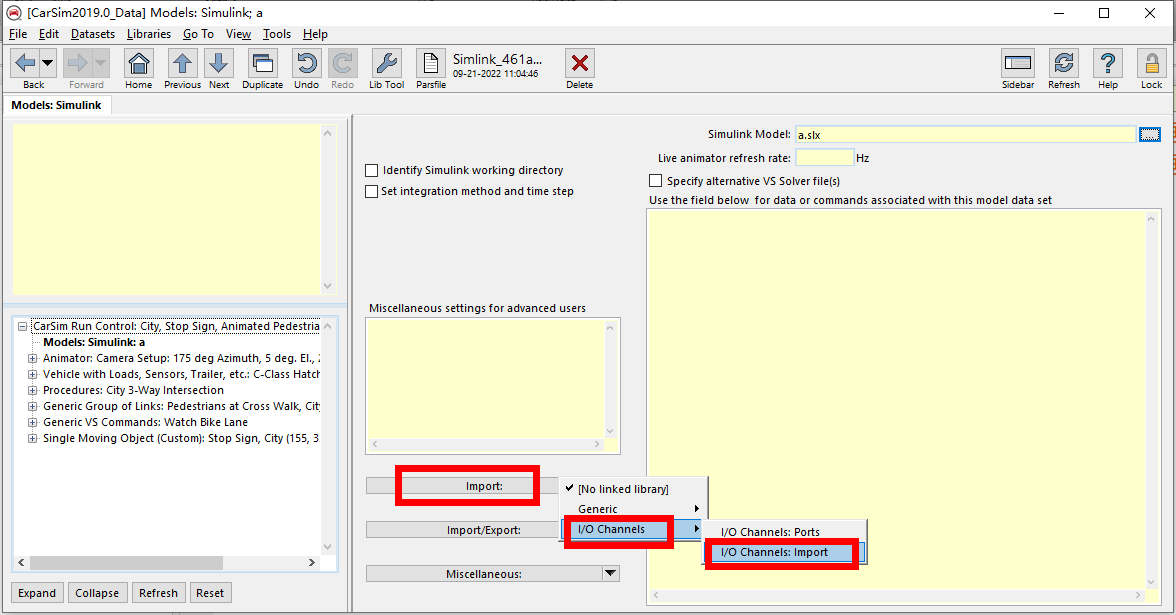Screen dimensions: 1176x615
Task: Open the Edit menu
Action: 49,34
